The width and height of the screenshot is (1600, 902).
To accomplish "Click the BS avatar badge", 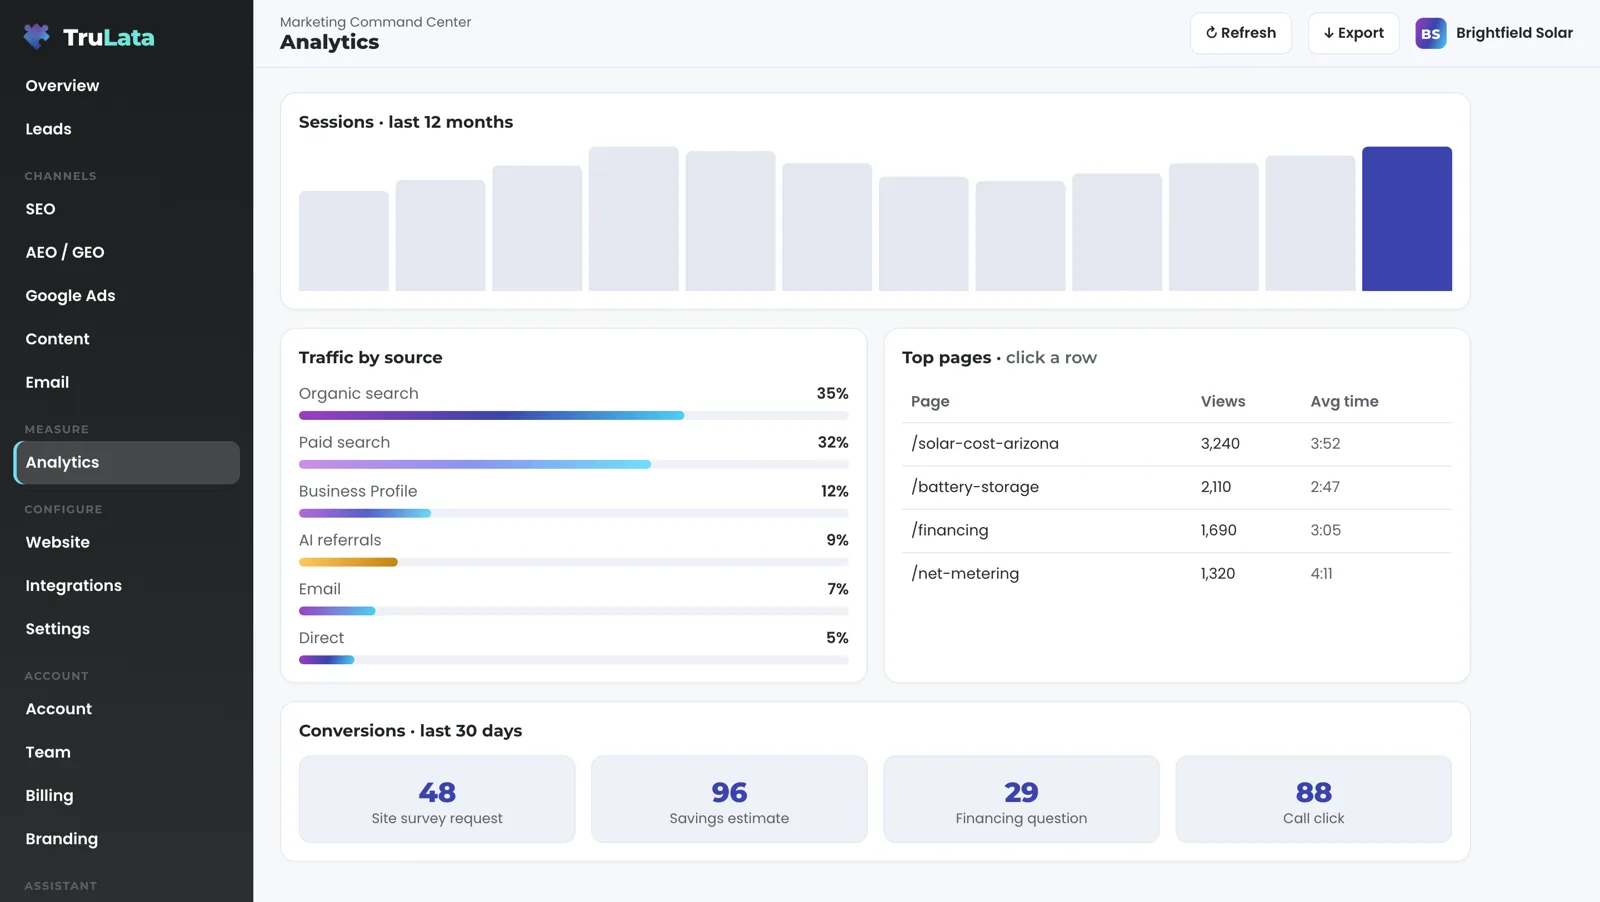I will 1430,33.
